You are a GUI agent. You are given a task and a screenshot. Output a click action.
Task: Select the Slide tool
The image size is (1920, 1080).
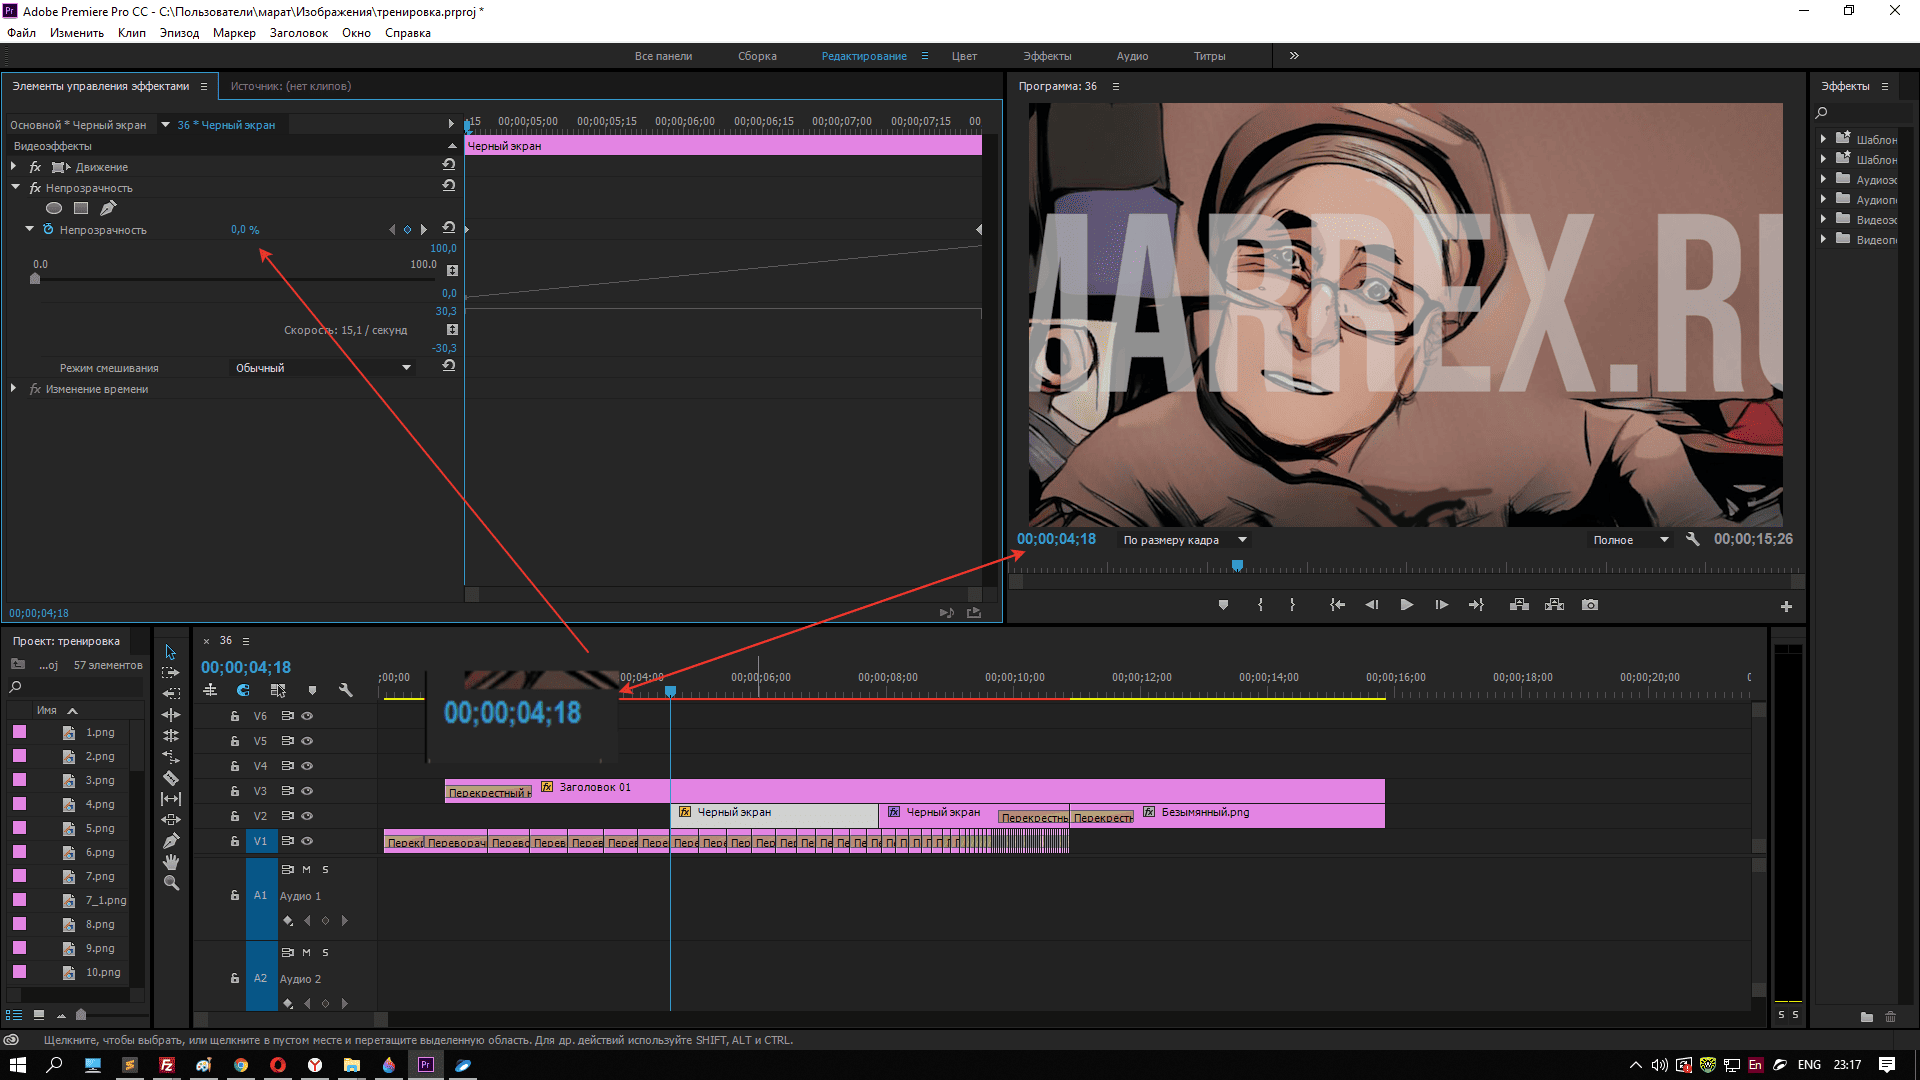coord(171,820)
